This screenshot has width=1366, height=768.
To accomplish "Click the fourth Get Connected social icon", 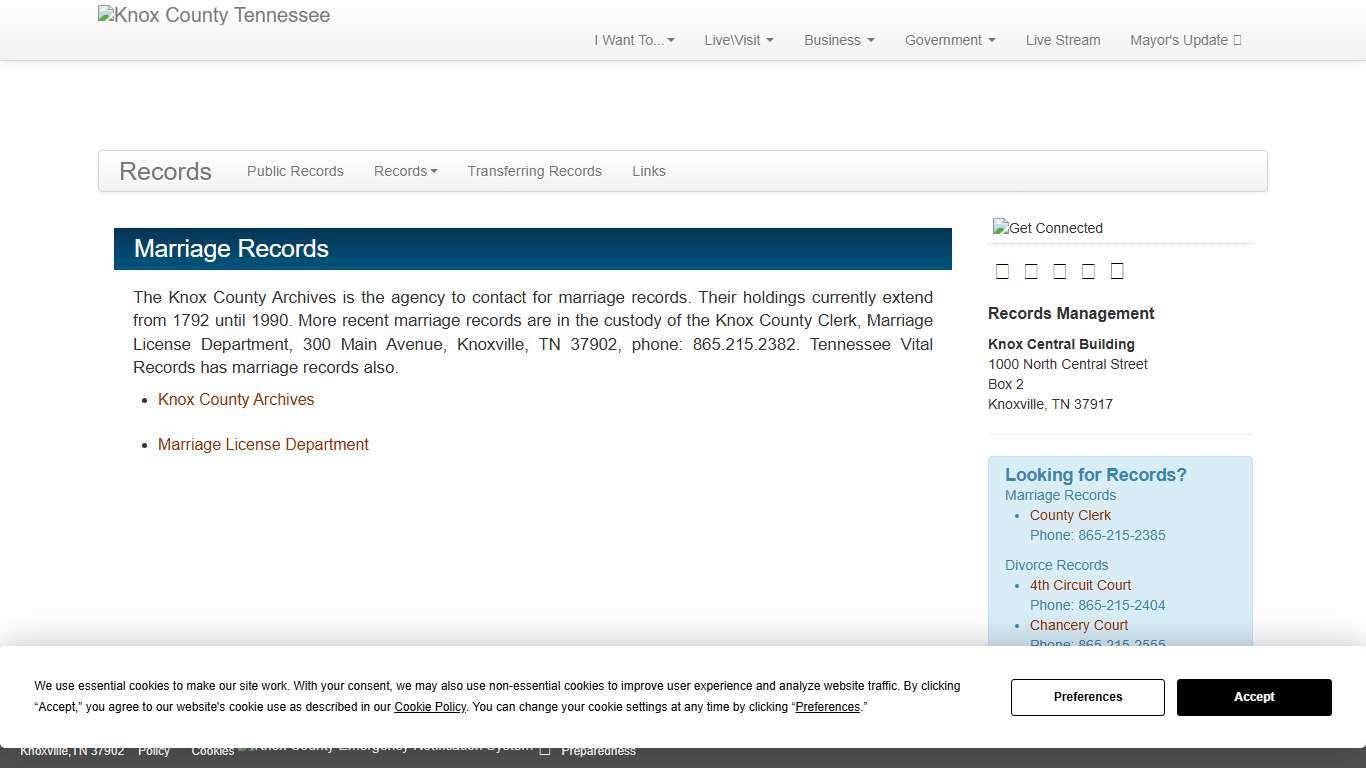I will coord(1089,270).
